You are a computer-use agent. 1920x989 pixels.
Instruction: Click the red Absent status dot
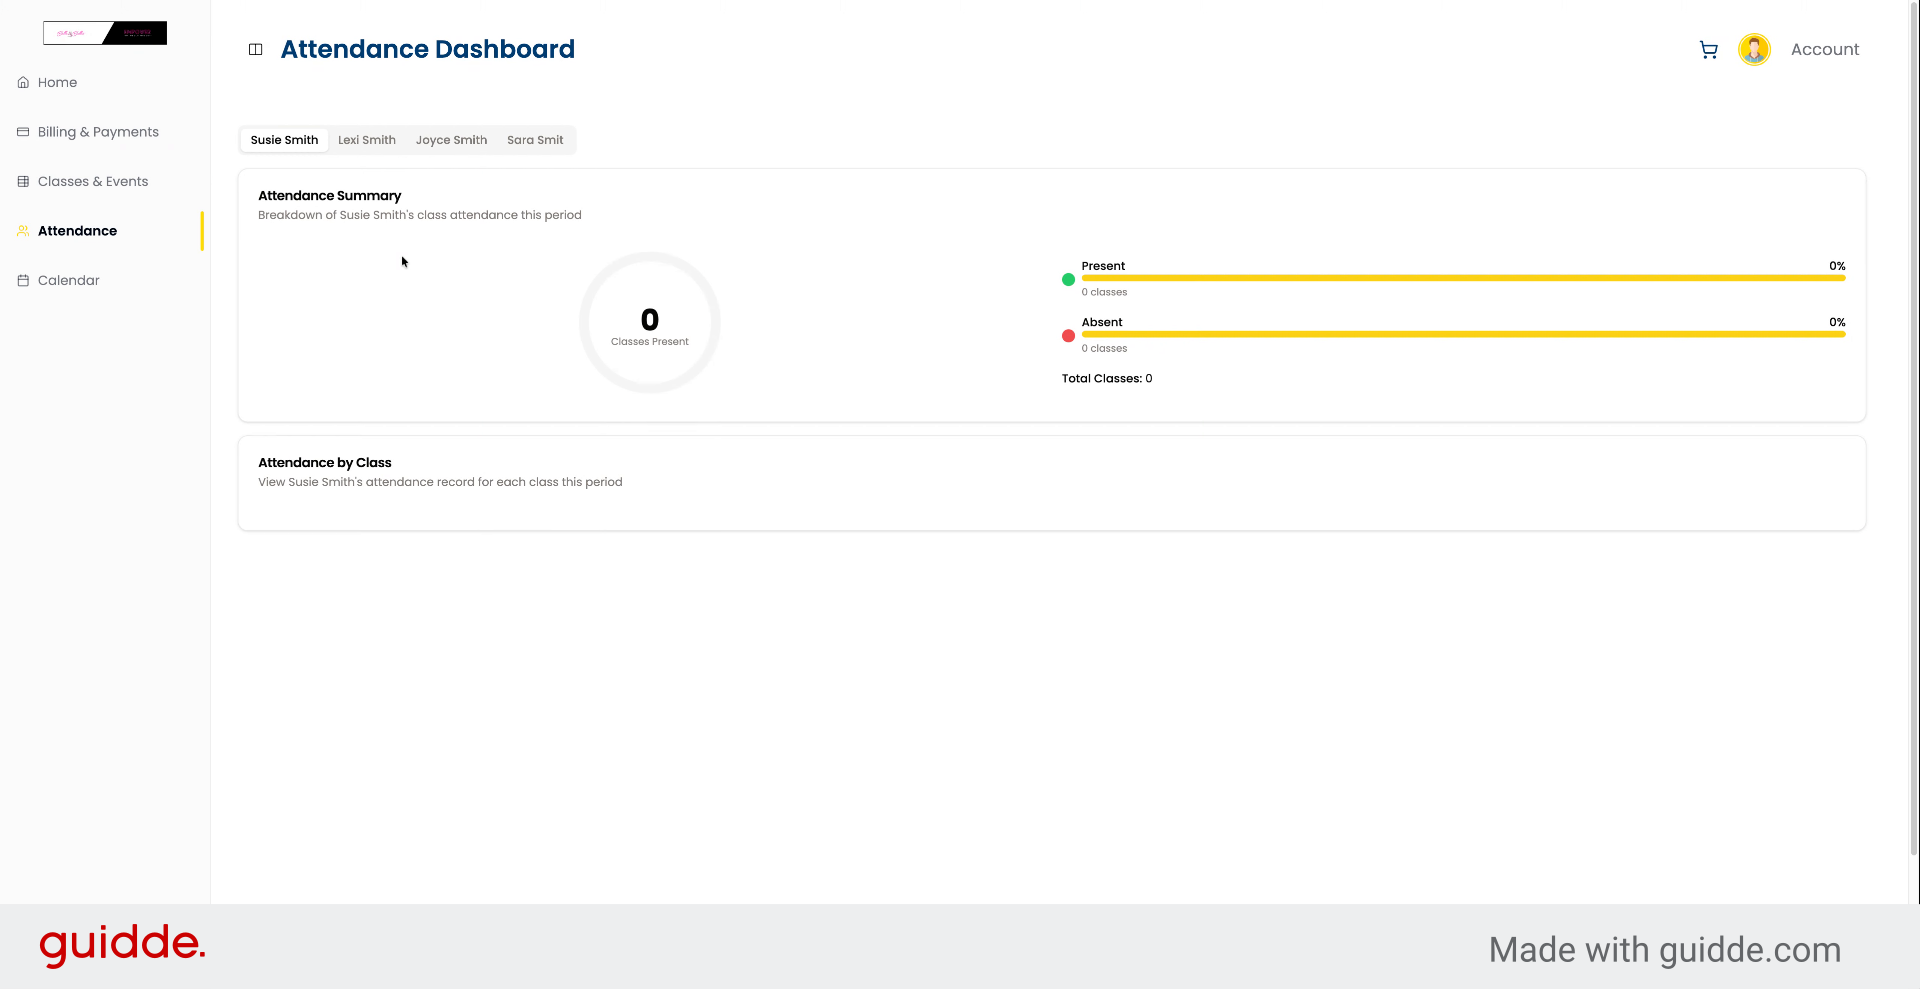1068,336
